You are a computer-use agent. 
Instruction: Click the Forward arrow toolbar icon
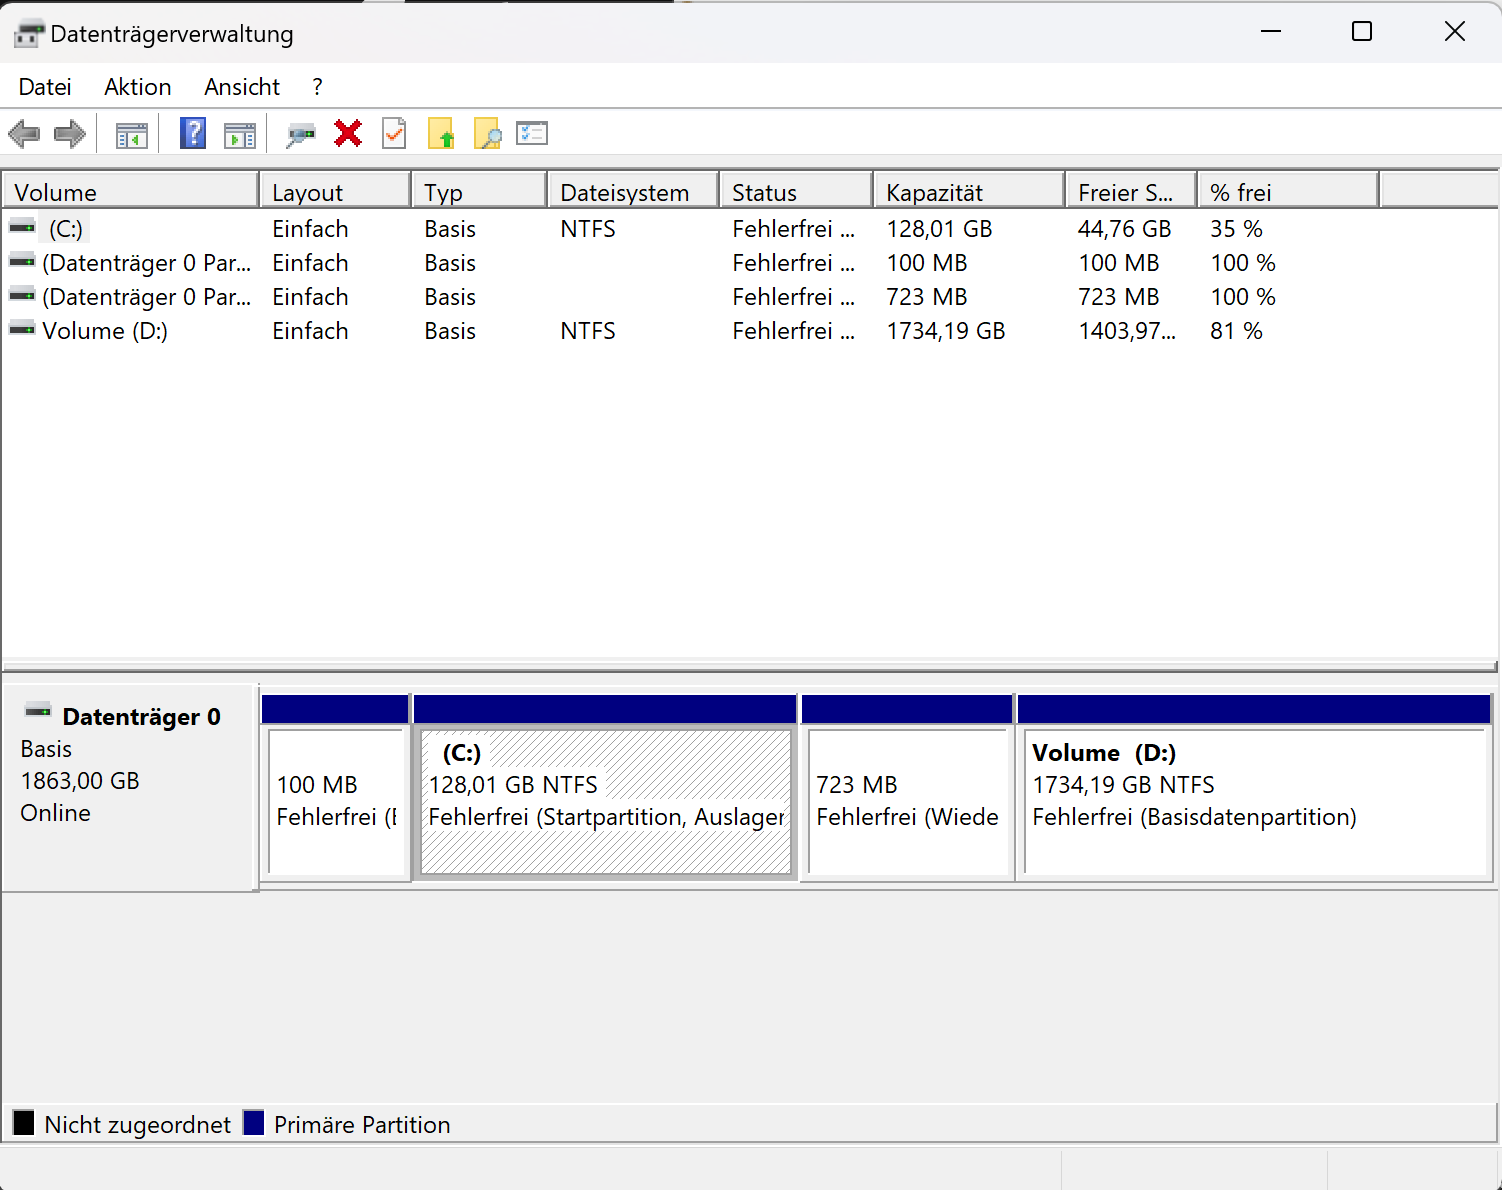point(70,134)
